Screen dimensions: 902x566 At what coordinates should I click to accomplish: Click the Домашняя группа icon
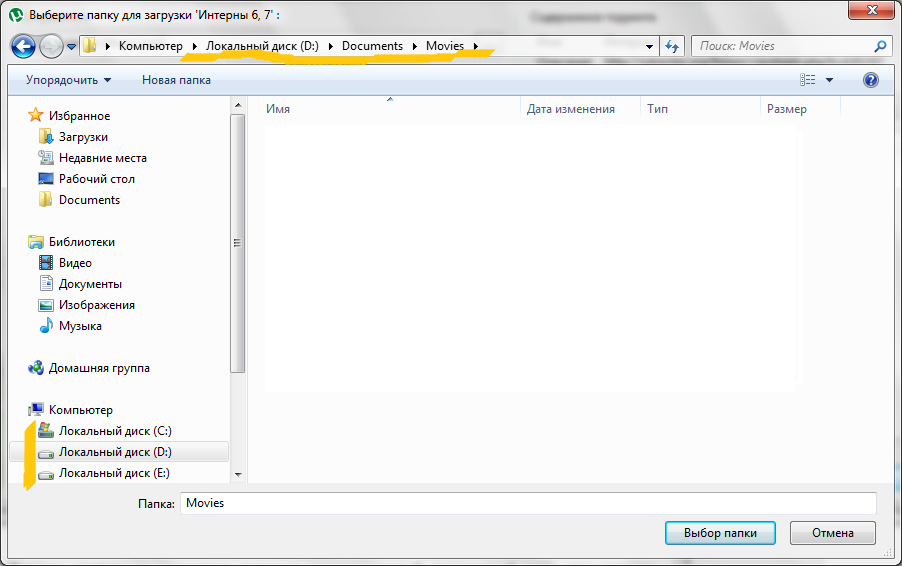pyautogui.click(x=36, y=368)
